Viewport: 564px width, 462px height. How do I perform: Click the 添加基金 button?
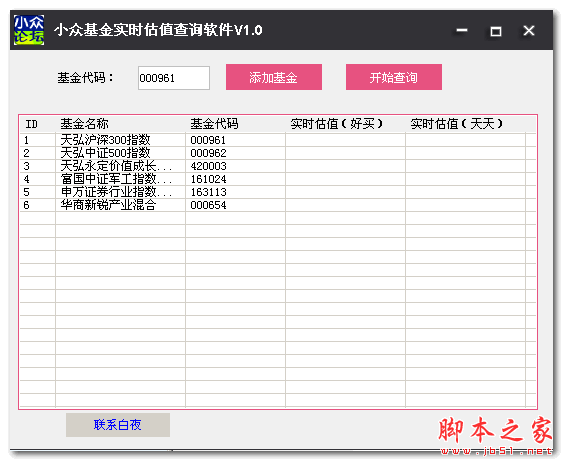pyautogui.click(x=274, y=77)
